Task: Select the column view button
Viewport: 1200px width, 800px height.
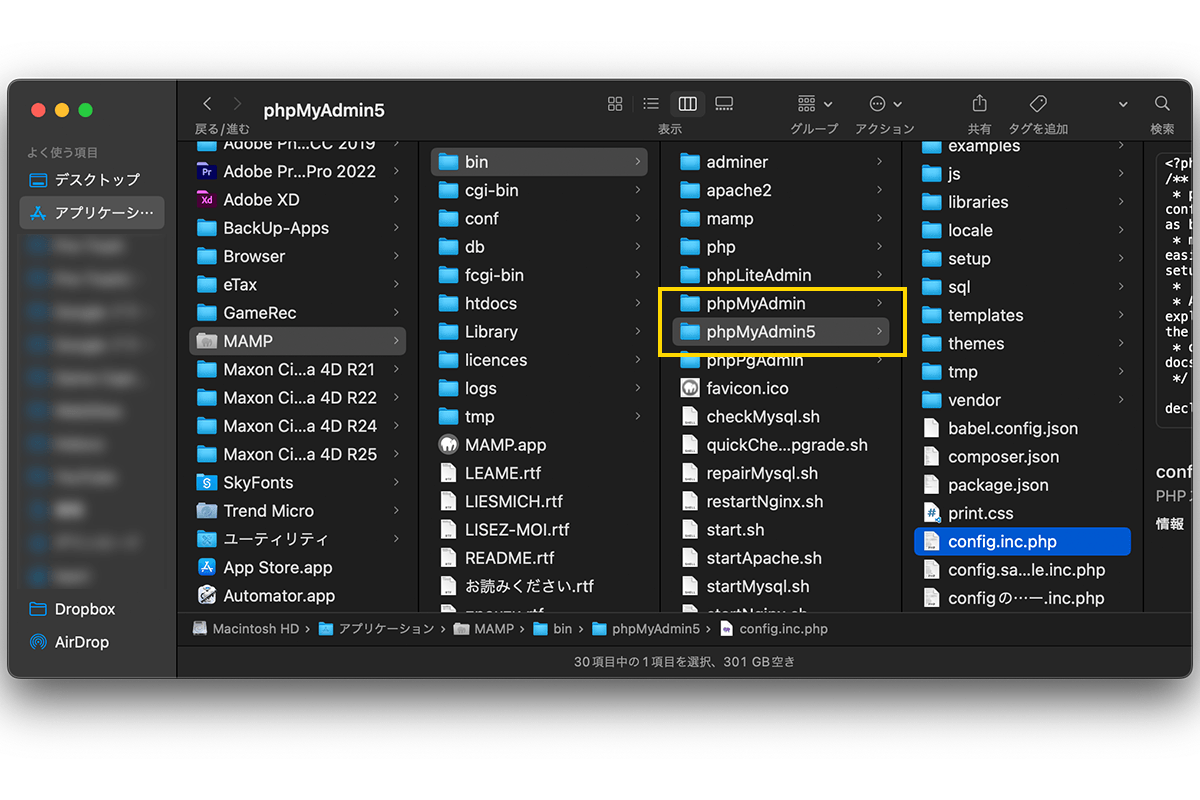Action: click(687, 104)
